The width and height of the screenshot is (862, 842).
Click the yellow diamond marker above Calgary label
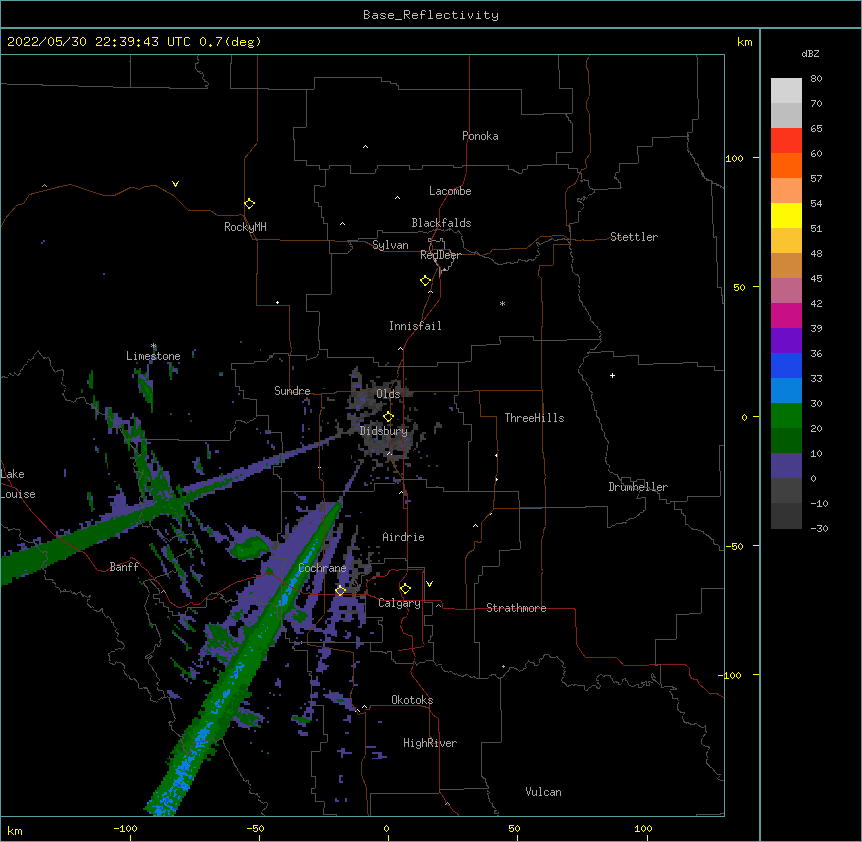tap(405, 589)
